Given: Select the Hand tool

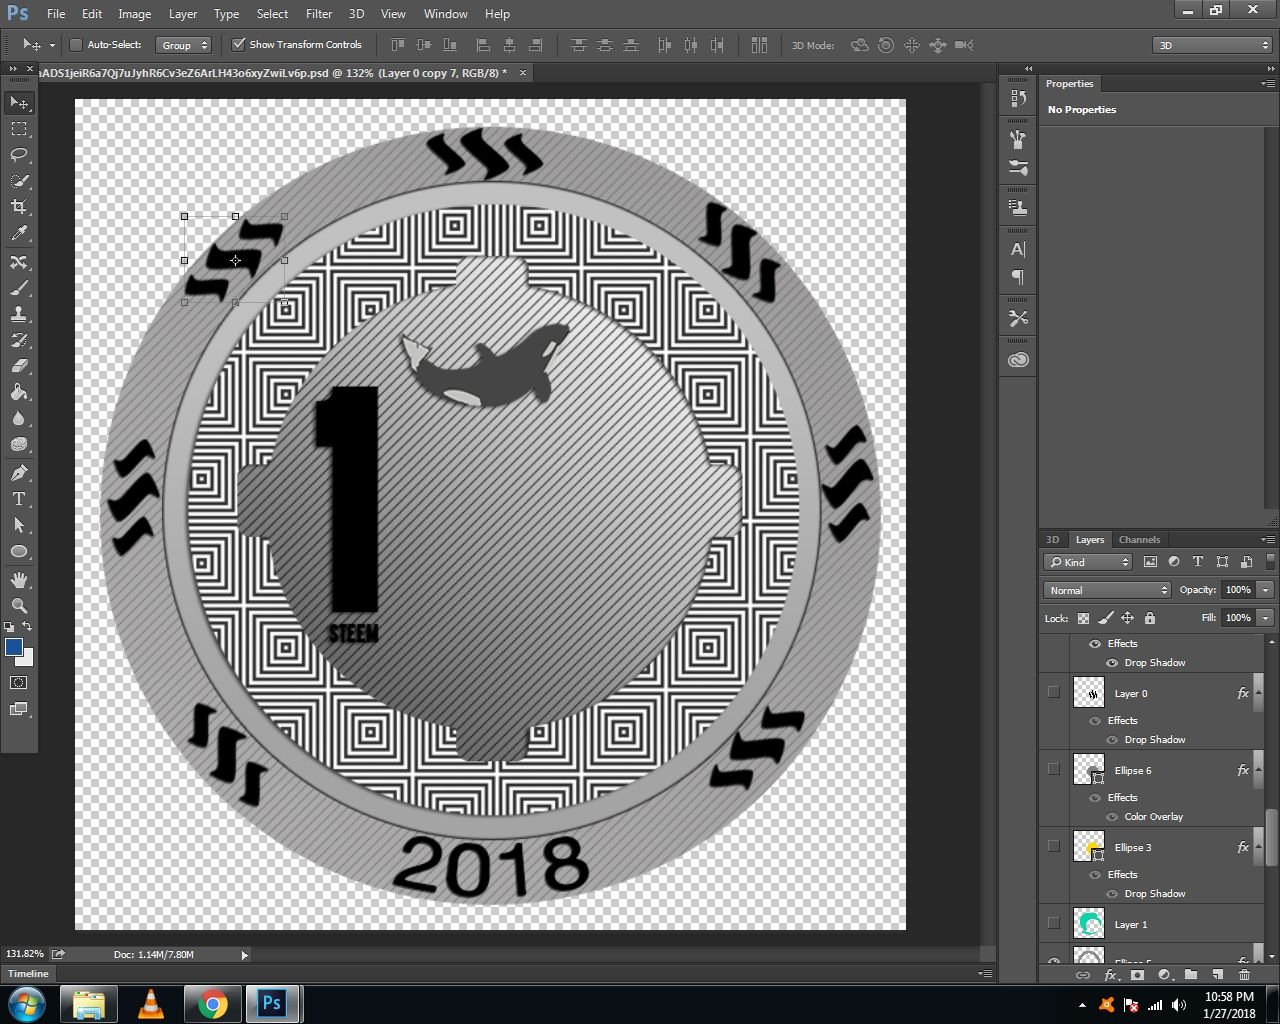Looking at the screenshot, I should pos(19,580).
